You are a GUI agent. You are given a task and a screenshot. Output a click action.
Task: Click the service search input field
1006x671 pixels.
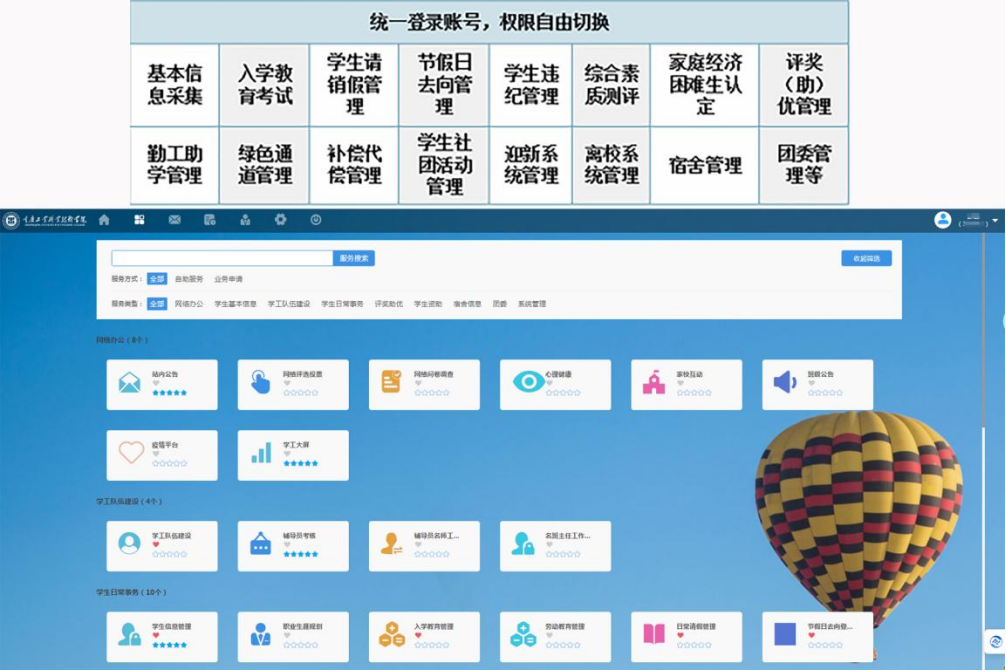221,258
